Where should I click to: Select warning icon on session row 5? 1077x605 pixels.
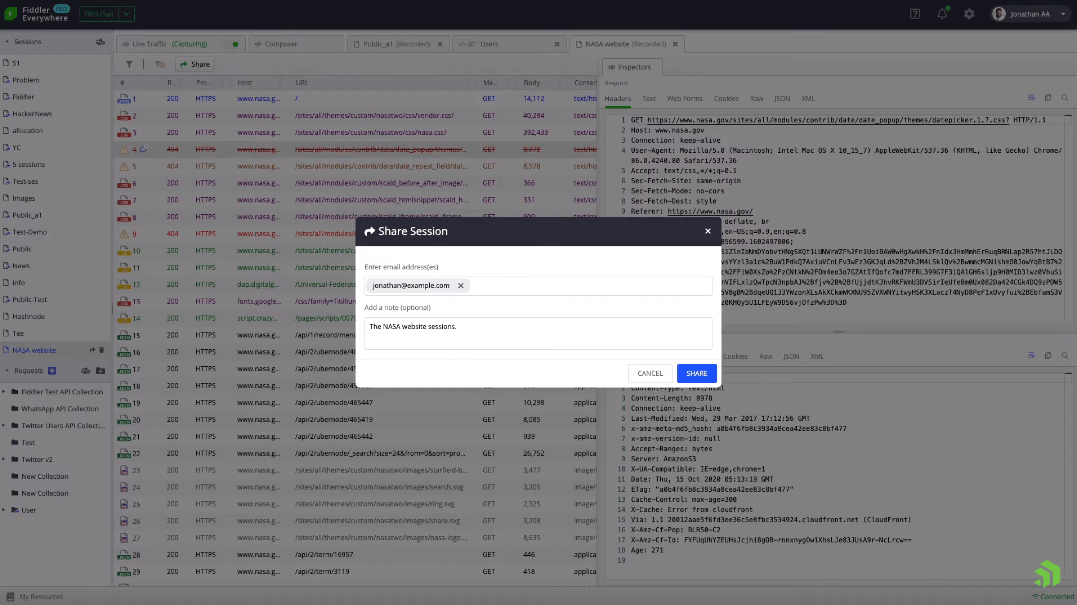point(124,166)
